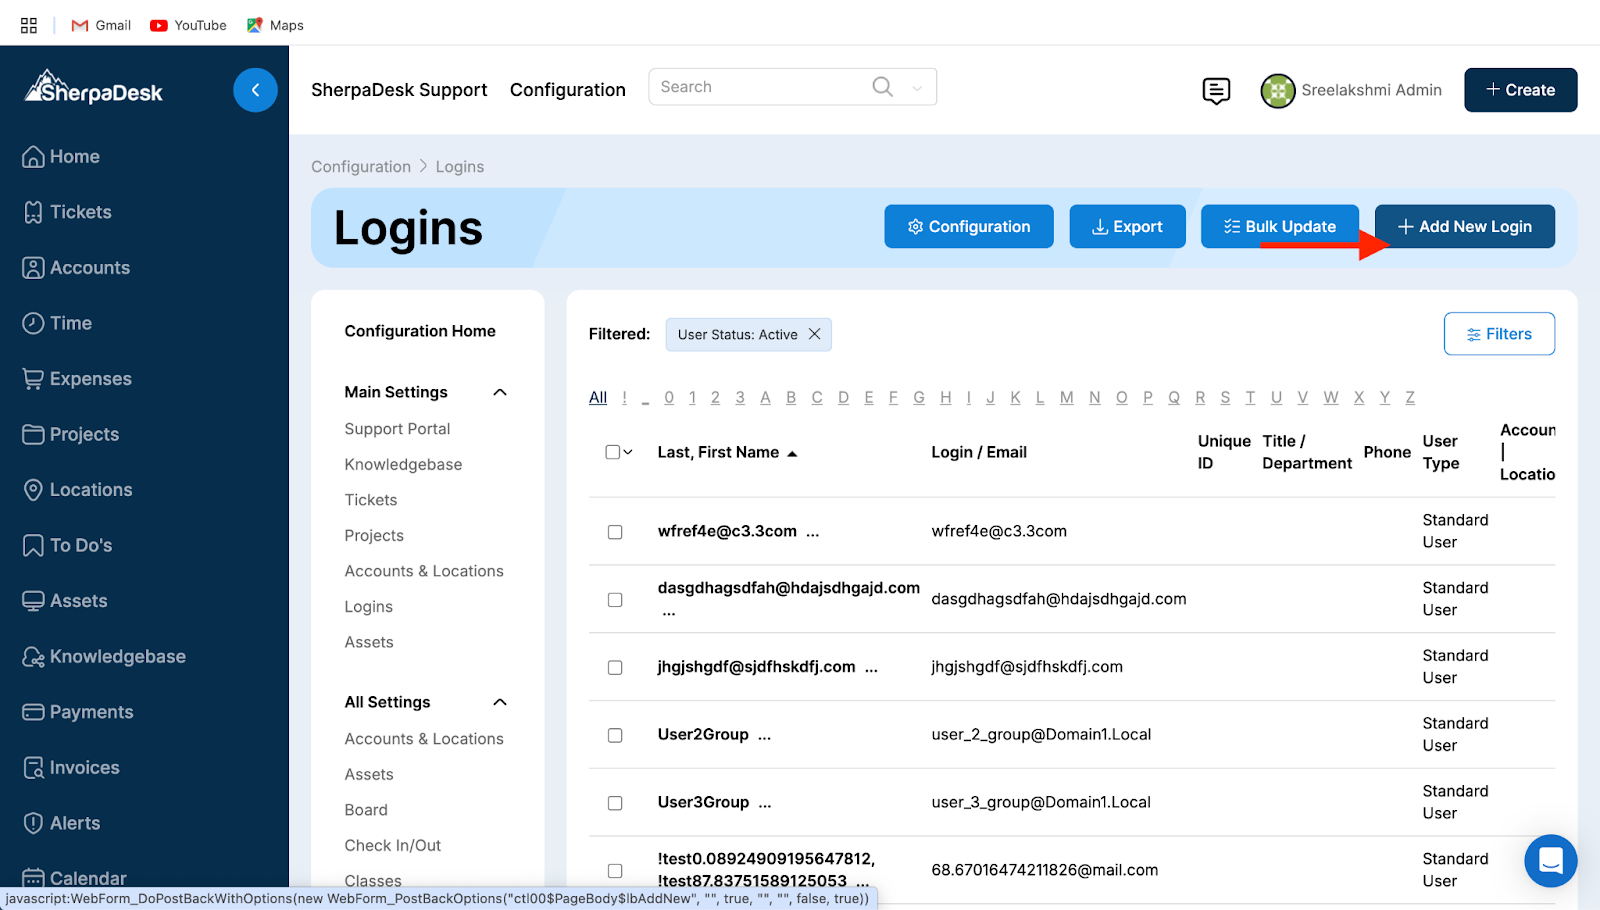1600x910 pixels.
Task: Open Knowledgebase under Main Settings
Action: (403, 465)
